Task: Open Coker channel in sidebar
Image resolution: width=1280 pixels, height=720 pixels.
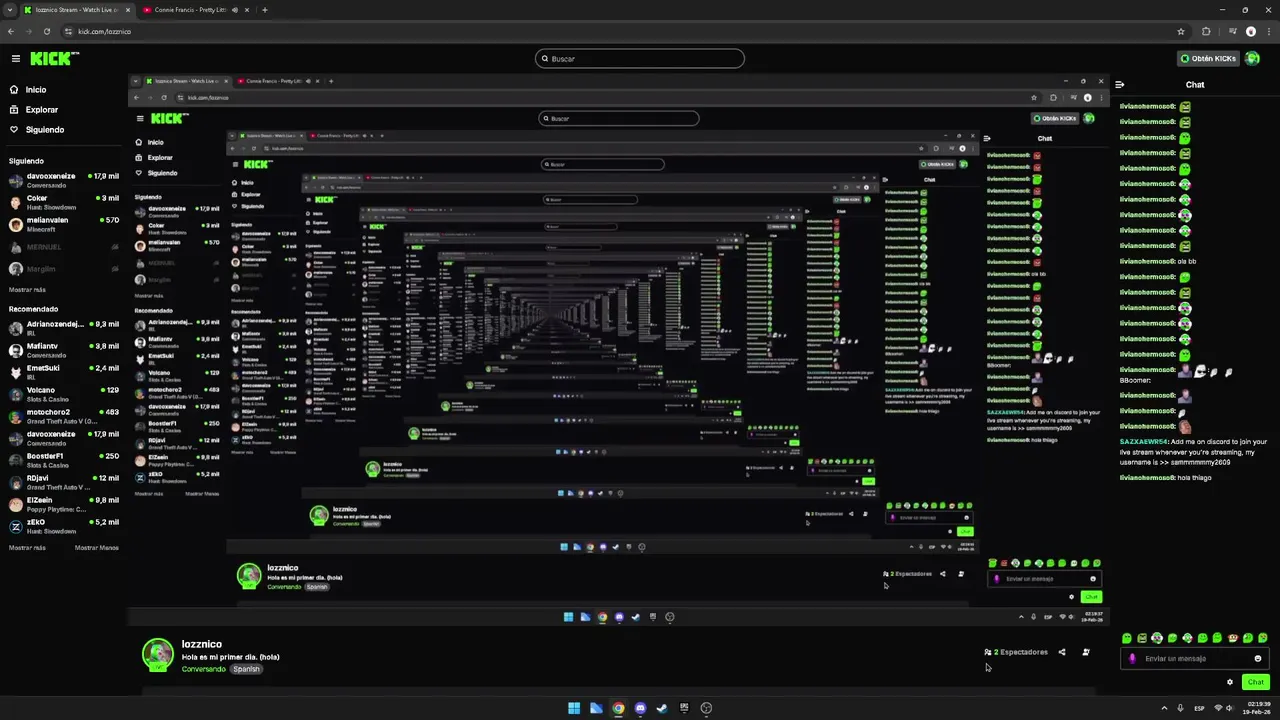Action: (64, 202)
